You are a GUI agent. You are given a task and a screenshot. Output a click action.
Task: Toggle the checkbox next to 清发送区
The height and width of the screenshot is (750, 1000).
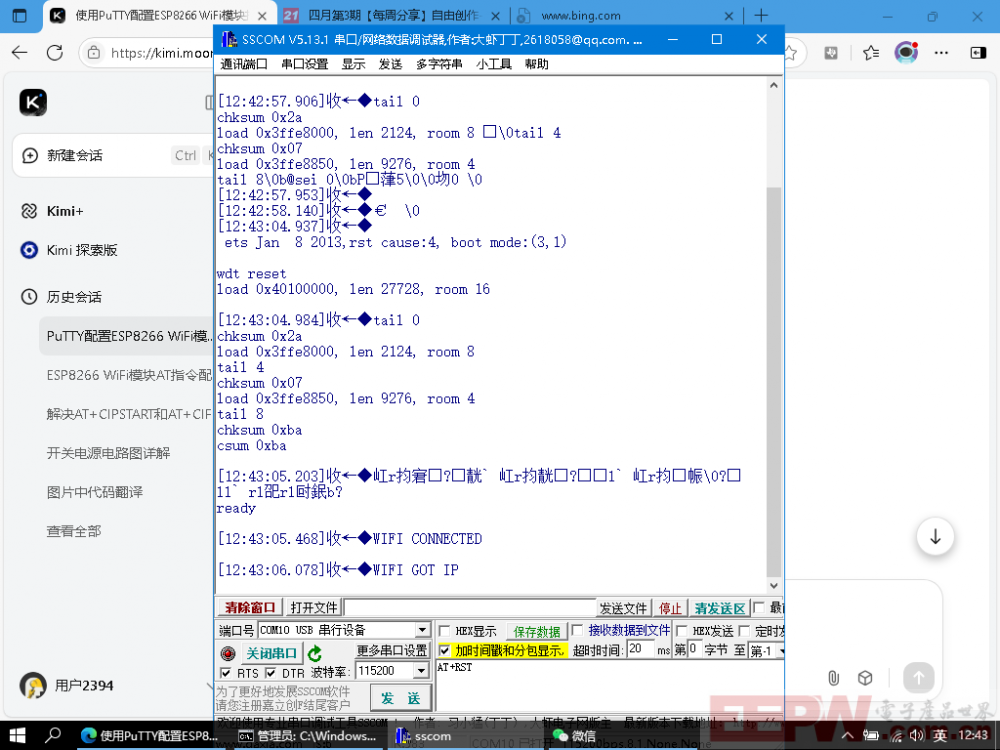coord(758,607)
